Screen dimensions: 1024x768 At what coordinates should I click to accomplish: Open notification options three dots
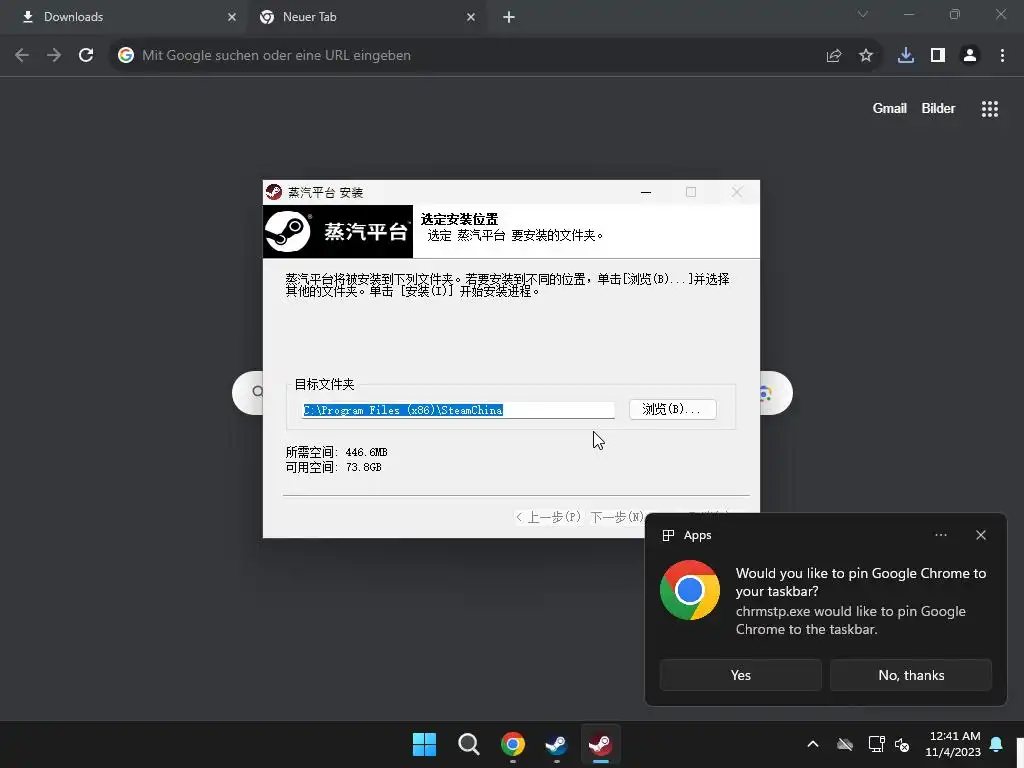tap(940, 535)
